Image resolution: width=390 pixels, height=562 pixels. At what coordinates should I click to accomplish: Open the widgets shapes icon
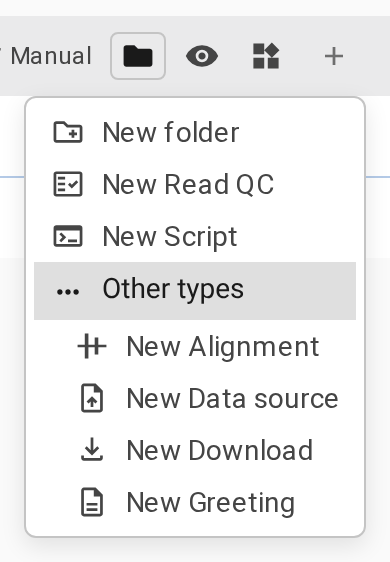[x=266, y=56]
